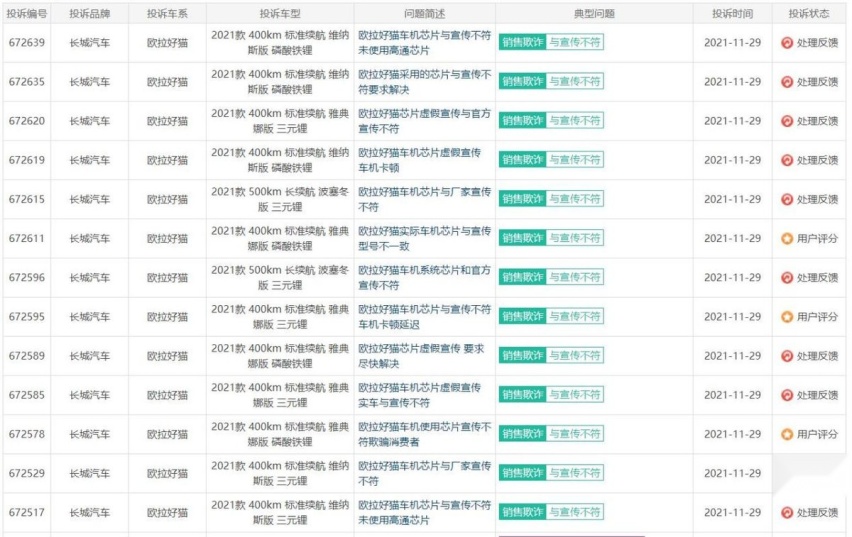Open complaint summary of row 672615

tap(424, 199)
